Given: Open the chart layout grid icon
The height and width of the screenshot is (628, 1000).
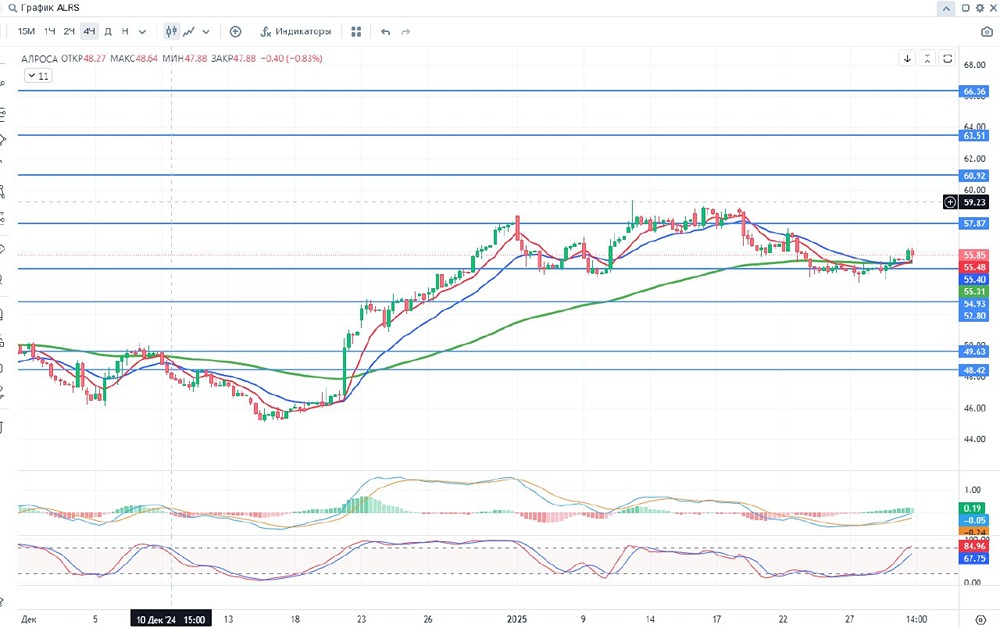Looking at the screenshot, I should (357, 31).
